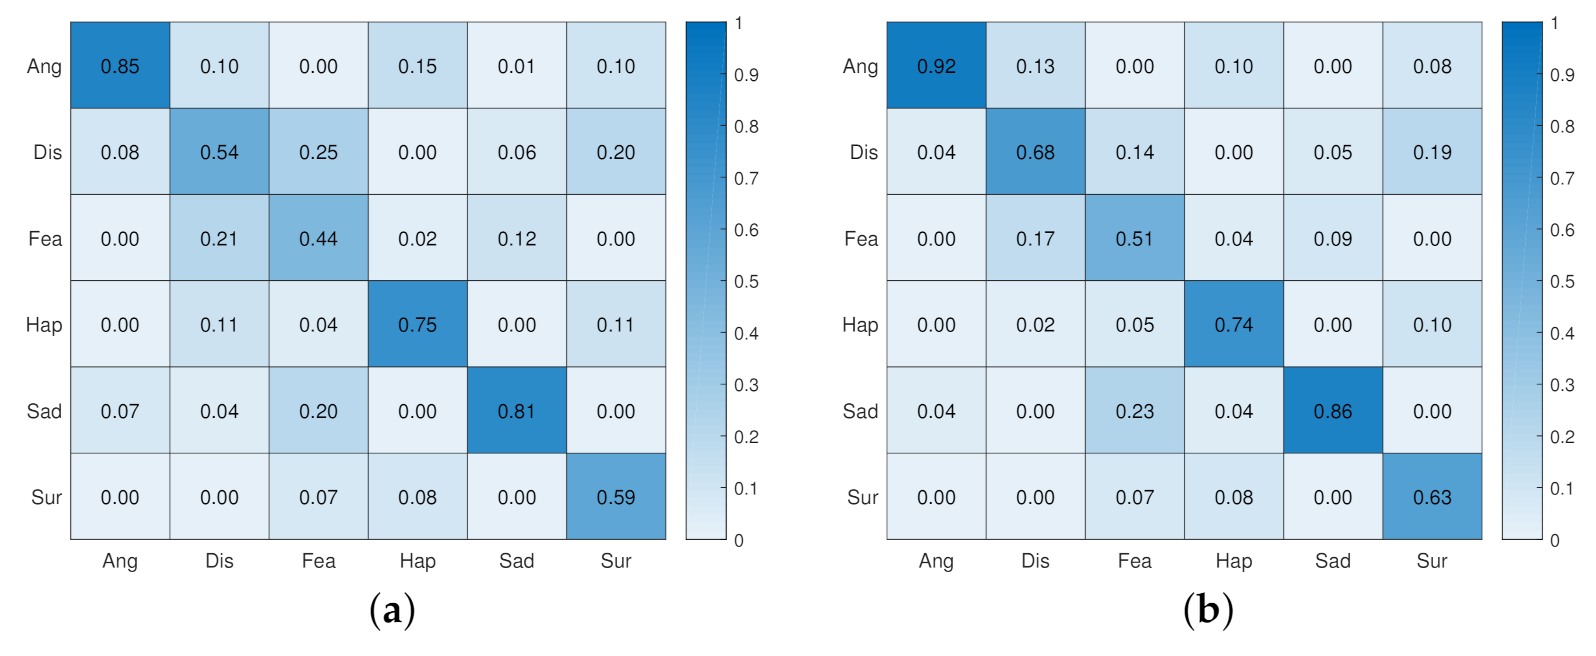Click the 0.81 Sad-Sad cell in matrix (a)
Screen dimensions: 1596x656
pyautogui.click(x=517, y=410)
